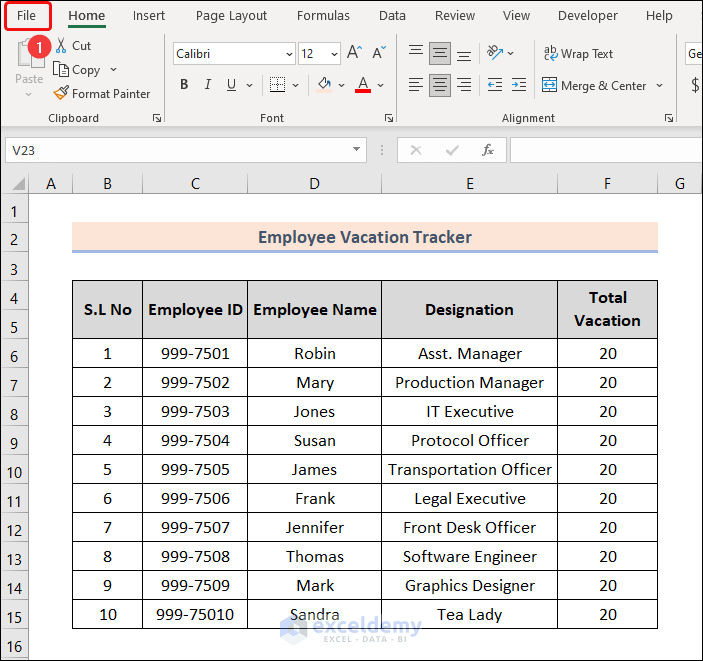
Task: Open the Clipboard dialog launcher
Action: pyautogui.click(x=156, y=118)
